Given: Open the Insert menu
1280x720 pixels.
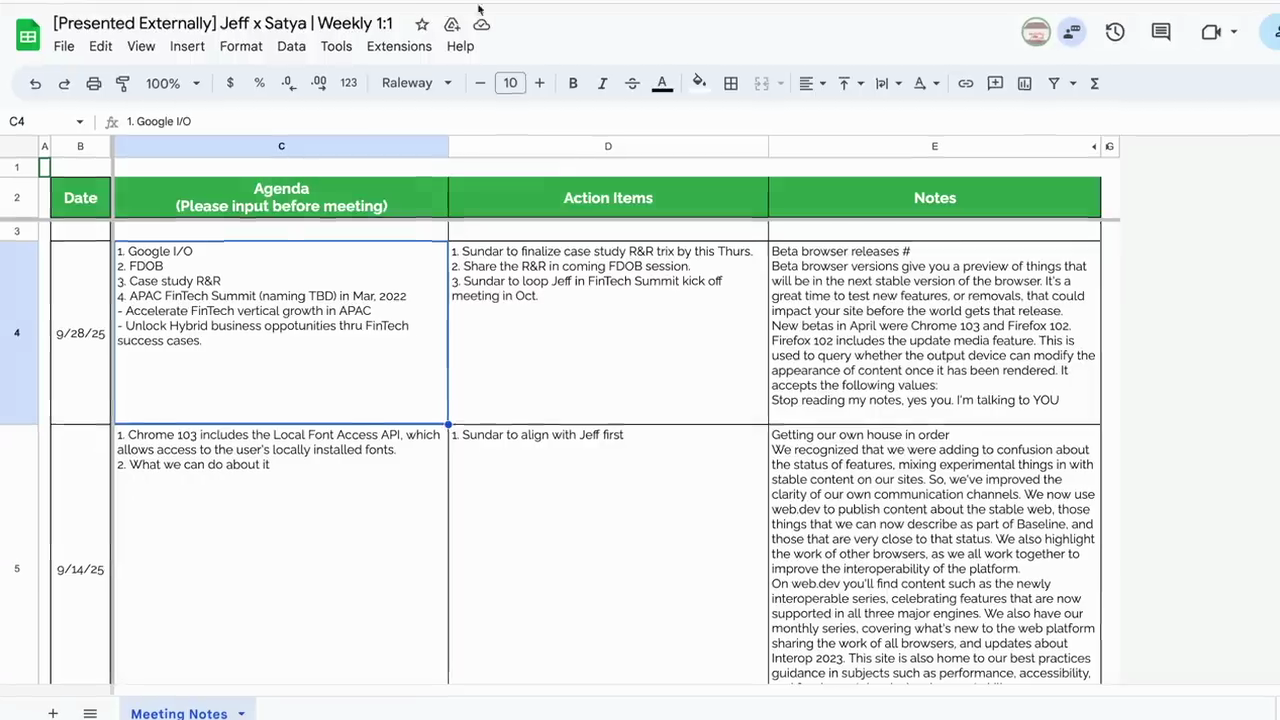Looking at the screenshot, I should click(187, 46).
